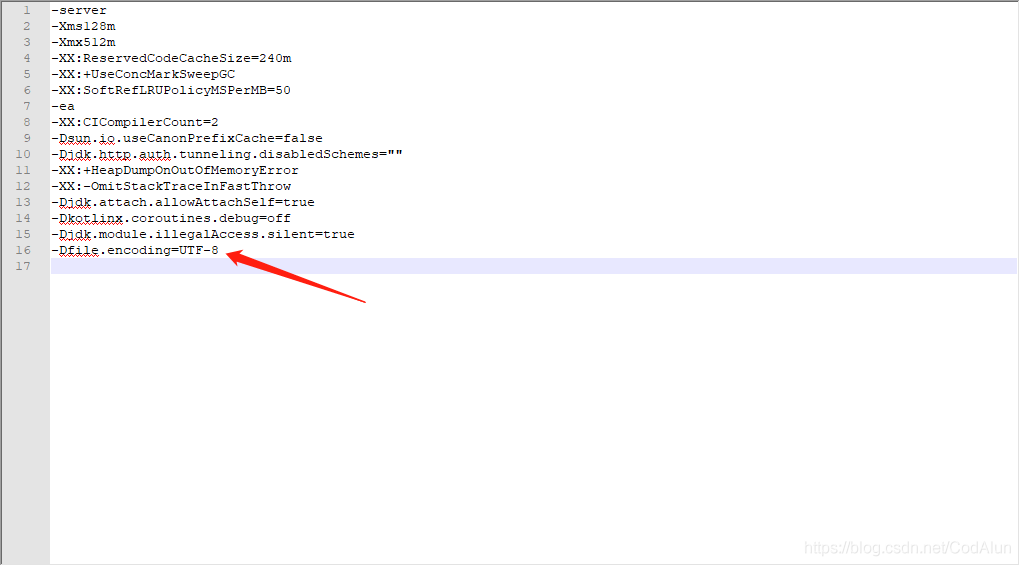The width and height of the screenshot is (1020, 566).
Task: Click line number 4 in gutter
Action: pyautogui.click(x=27, y=59)
